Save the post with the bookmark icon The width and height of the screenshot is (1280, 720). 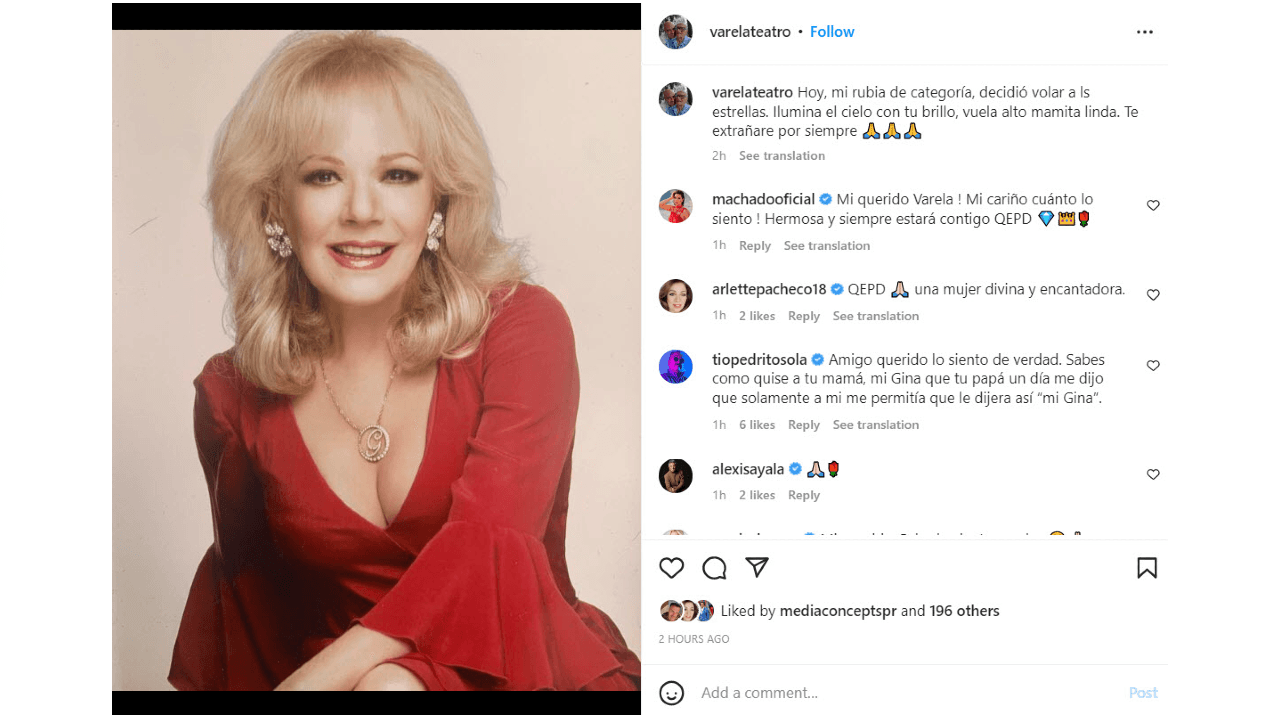[1147, 568]
